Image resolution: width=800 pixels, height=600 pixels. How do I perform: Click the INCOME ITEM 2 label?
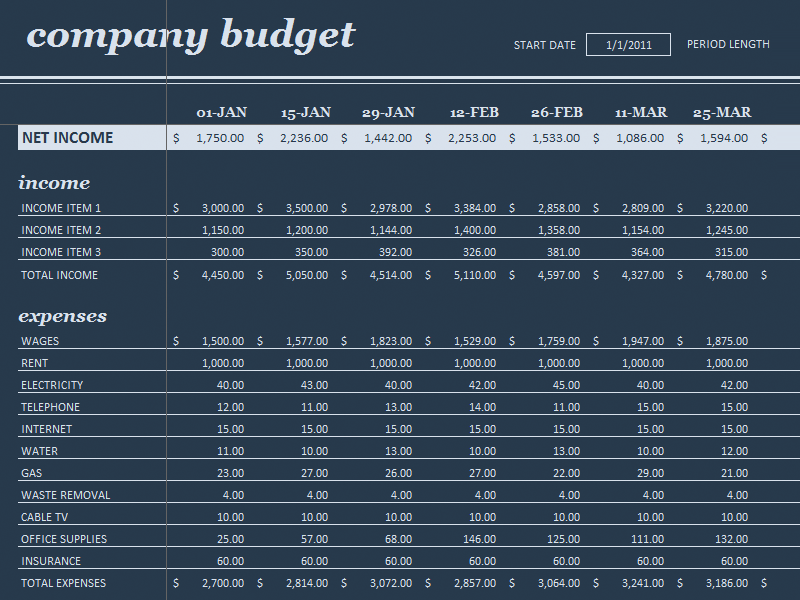61,230
